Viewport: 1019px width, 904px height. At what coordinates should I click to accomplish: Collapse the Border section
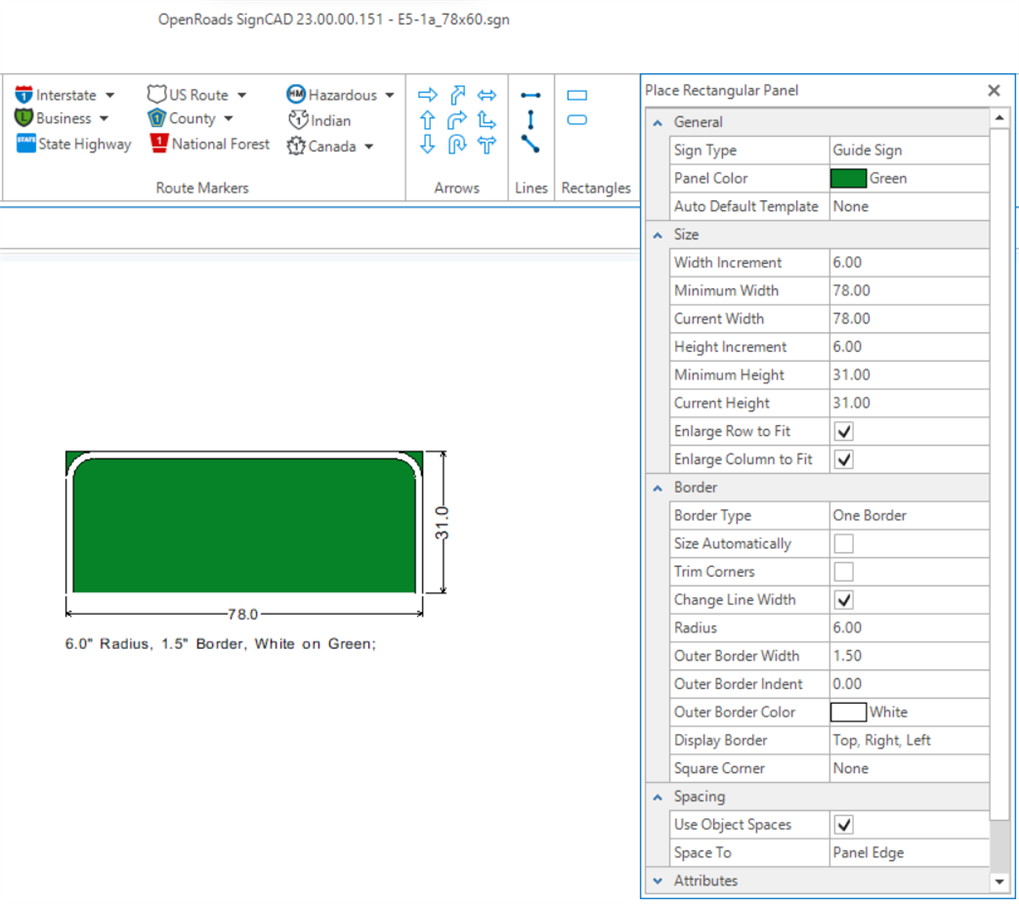point(658,487)
